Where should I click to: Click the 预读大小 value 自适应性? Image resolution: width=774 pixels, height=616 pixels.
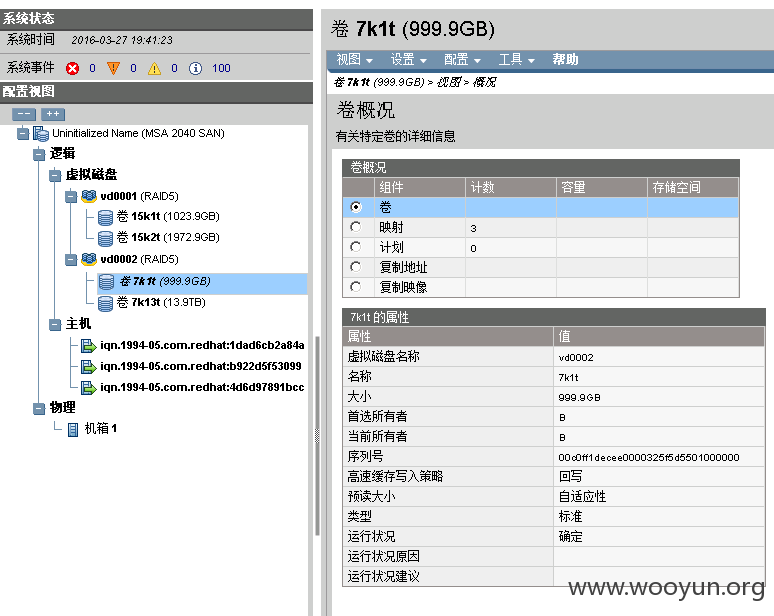pos(582,497)
